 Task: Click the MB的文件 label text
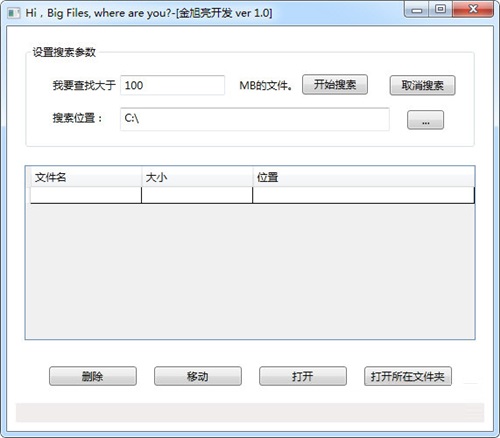pos(266,86)
